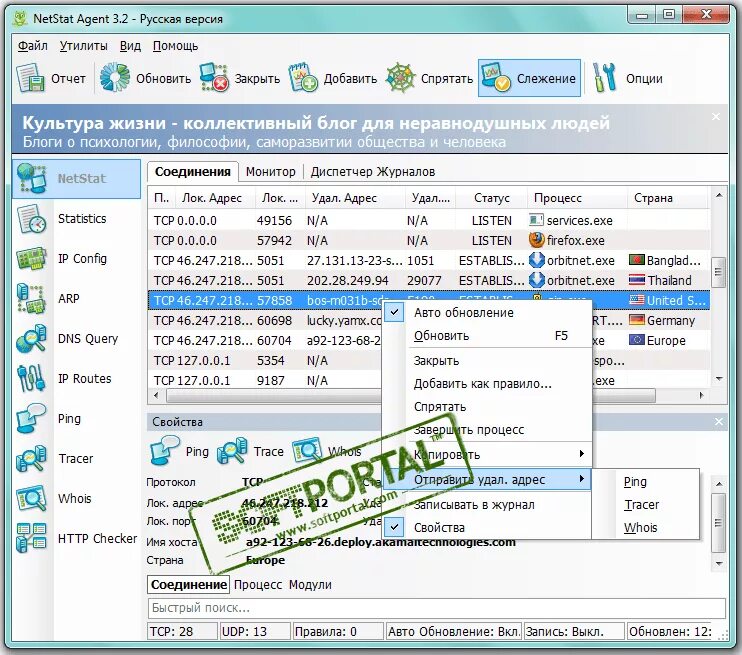
Task: Open IP Config icon in sidebar
Action: 31,259
